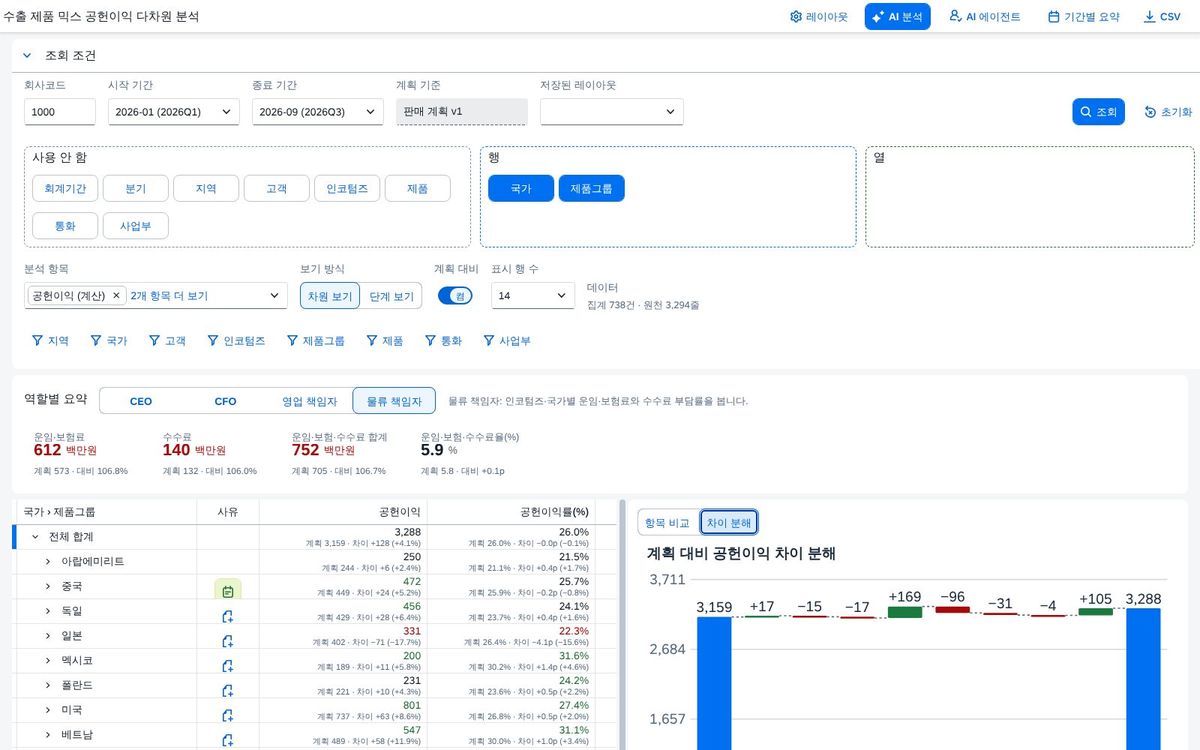Viewport: 1200px width, 750px height.
Task: Add a reason note for 폴란드
Action: (x=228, y=691)
